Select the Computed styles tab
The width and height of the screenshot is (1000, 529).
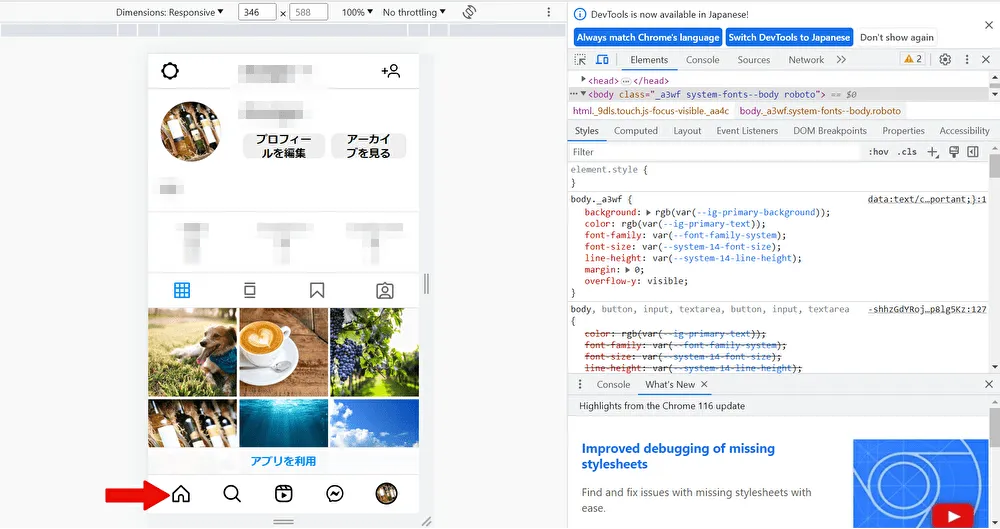coord(636,131)
